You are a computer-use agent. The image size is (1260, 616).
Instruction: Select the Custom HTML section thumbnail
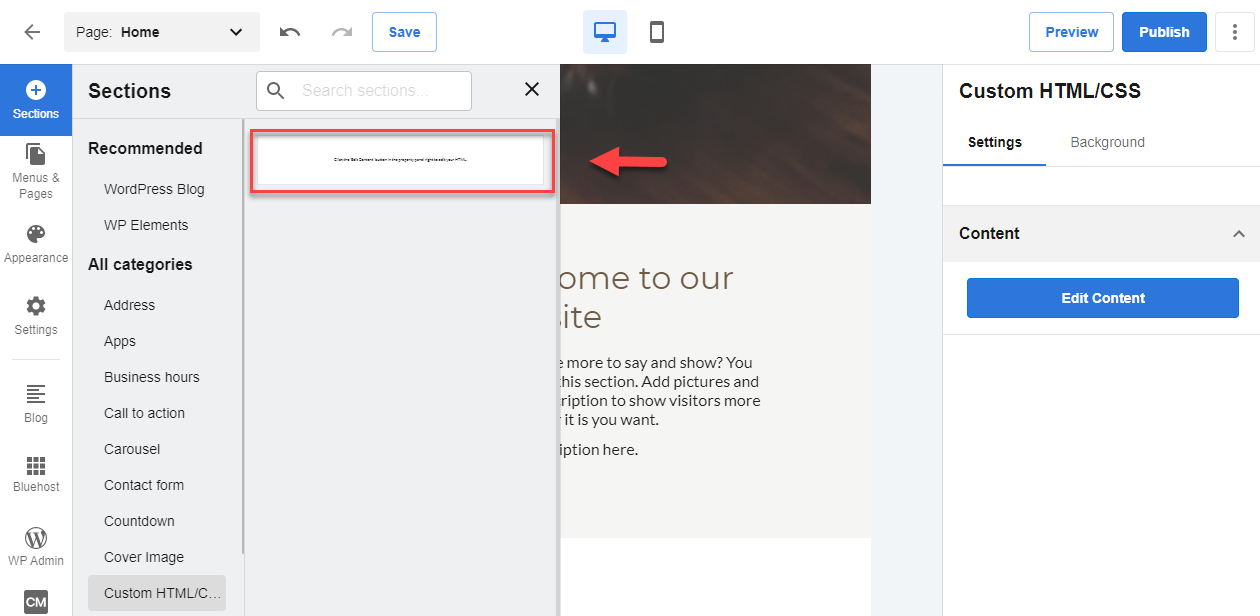[x=401, y=161]
